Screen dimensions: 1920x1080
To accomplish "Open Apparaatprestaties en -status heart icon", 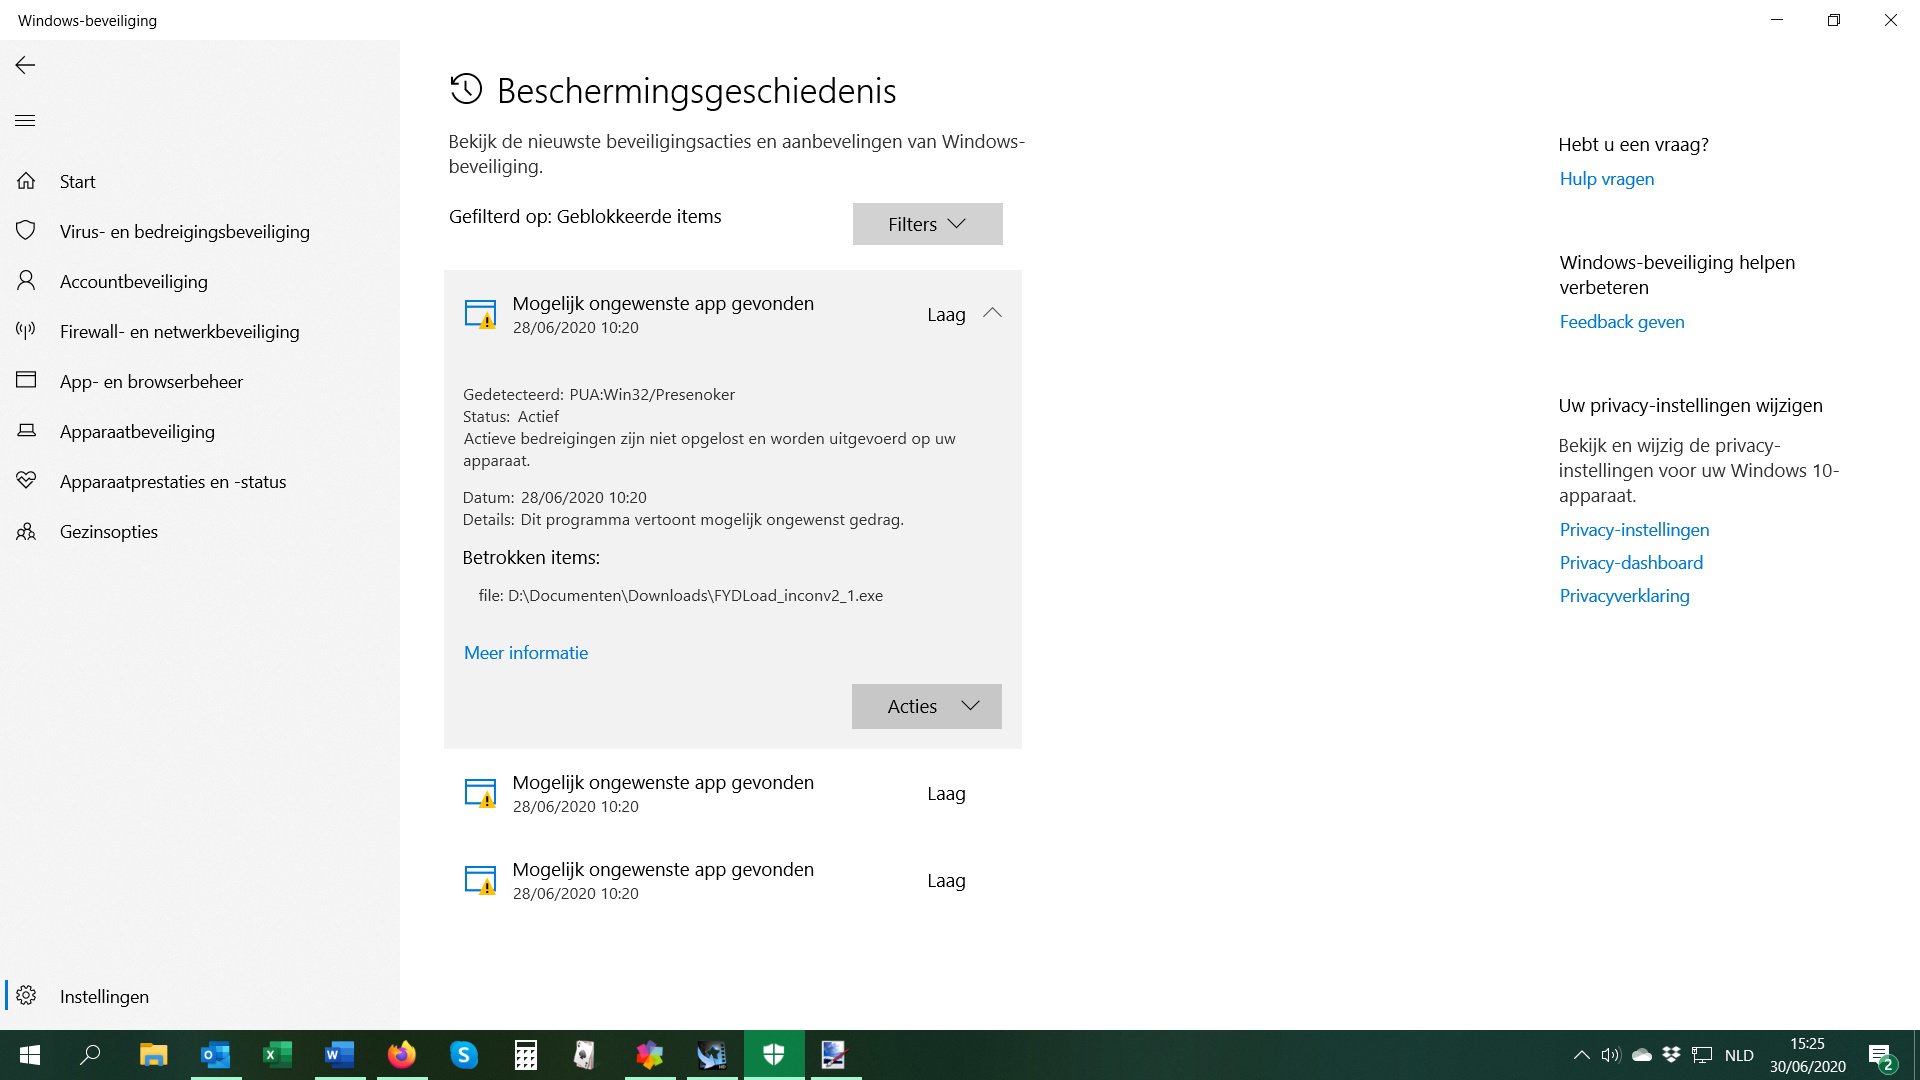I will [26, 481].
